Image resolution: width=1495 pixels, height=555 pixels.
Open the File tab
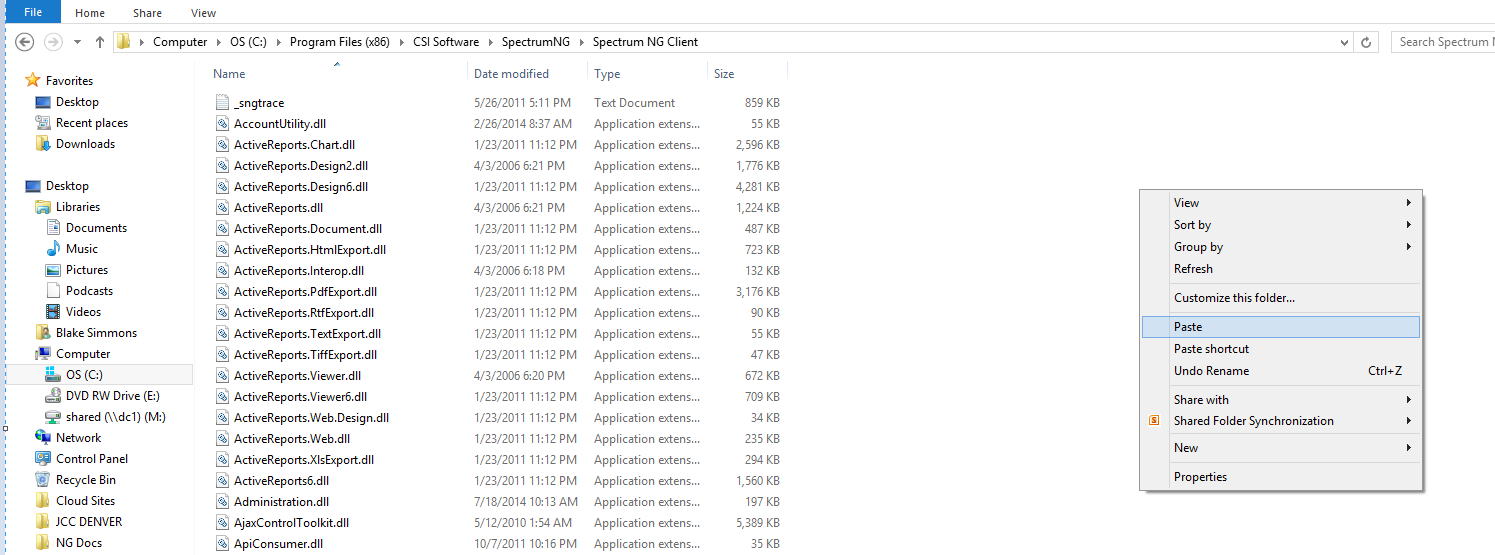point(33,12)
